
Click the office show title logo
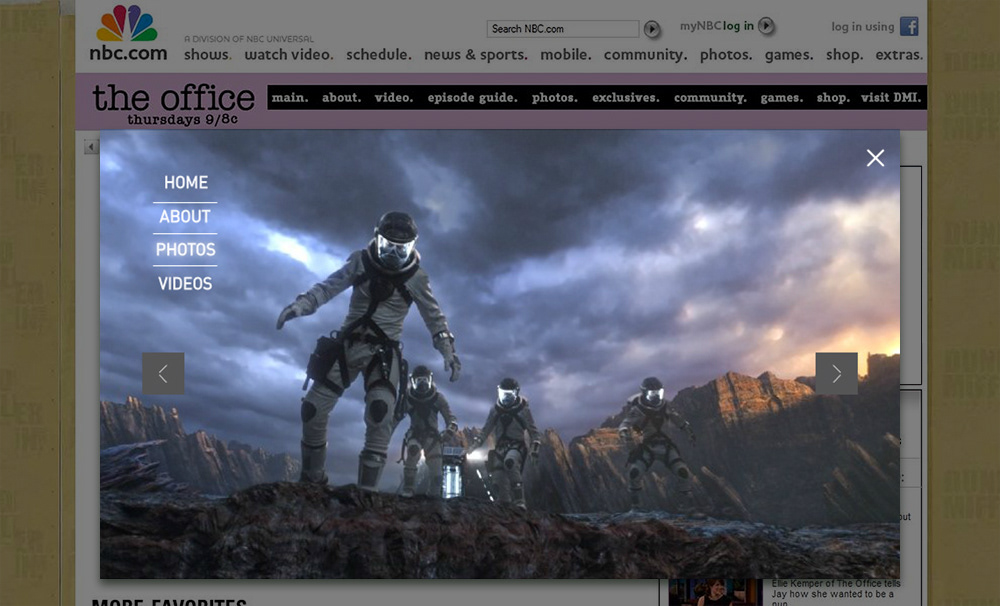173,98
